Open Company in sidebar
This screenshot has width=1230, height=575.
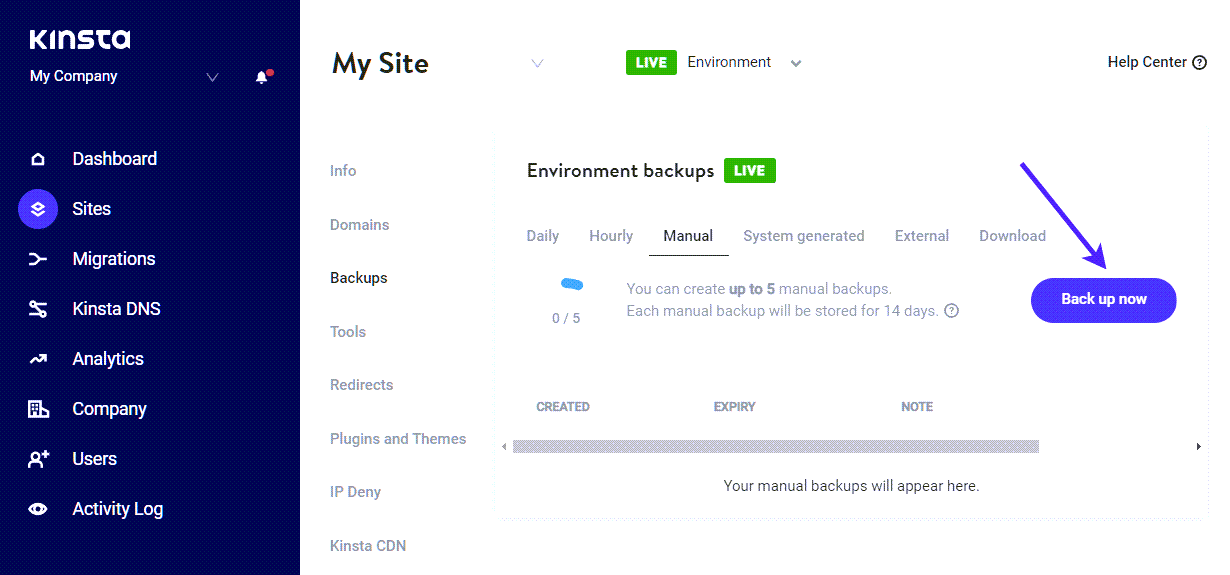(x=110, y=409)
